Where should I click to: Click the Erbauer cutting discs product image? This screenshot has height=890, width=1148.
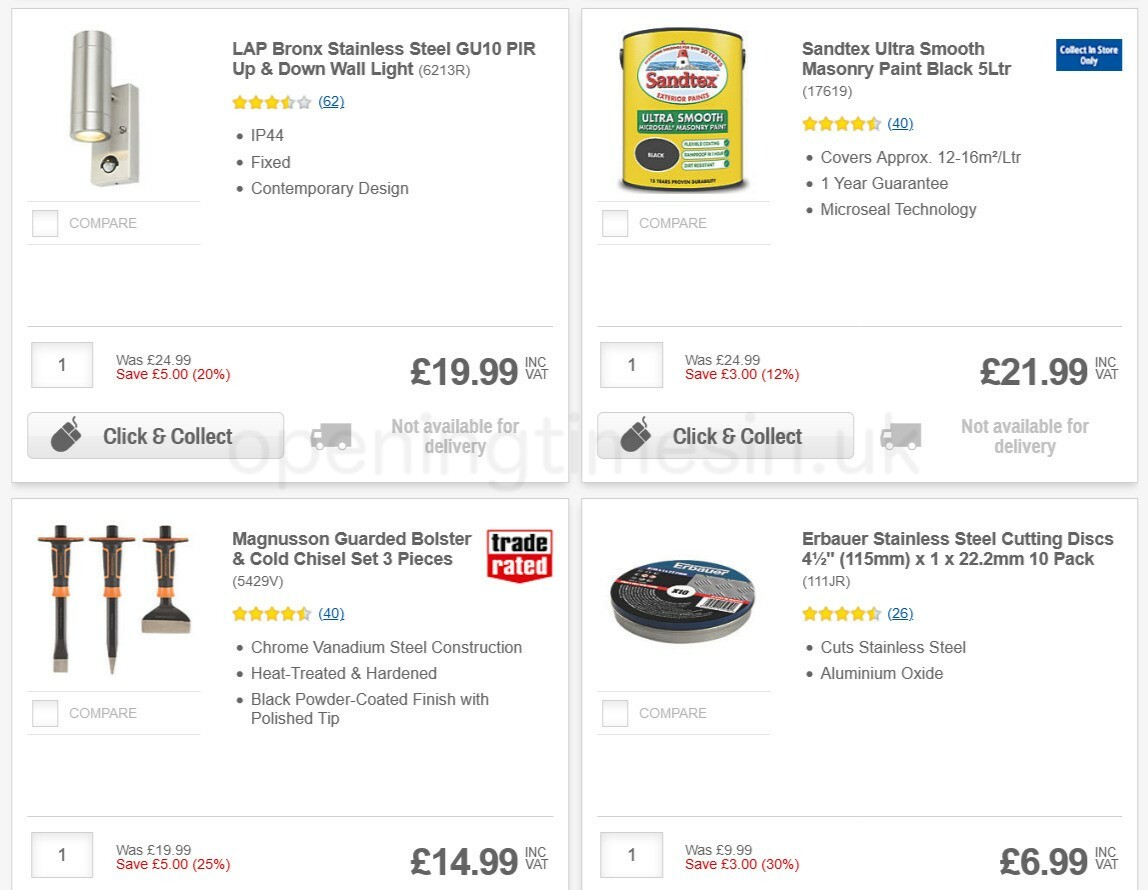click(684, 600)
